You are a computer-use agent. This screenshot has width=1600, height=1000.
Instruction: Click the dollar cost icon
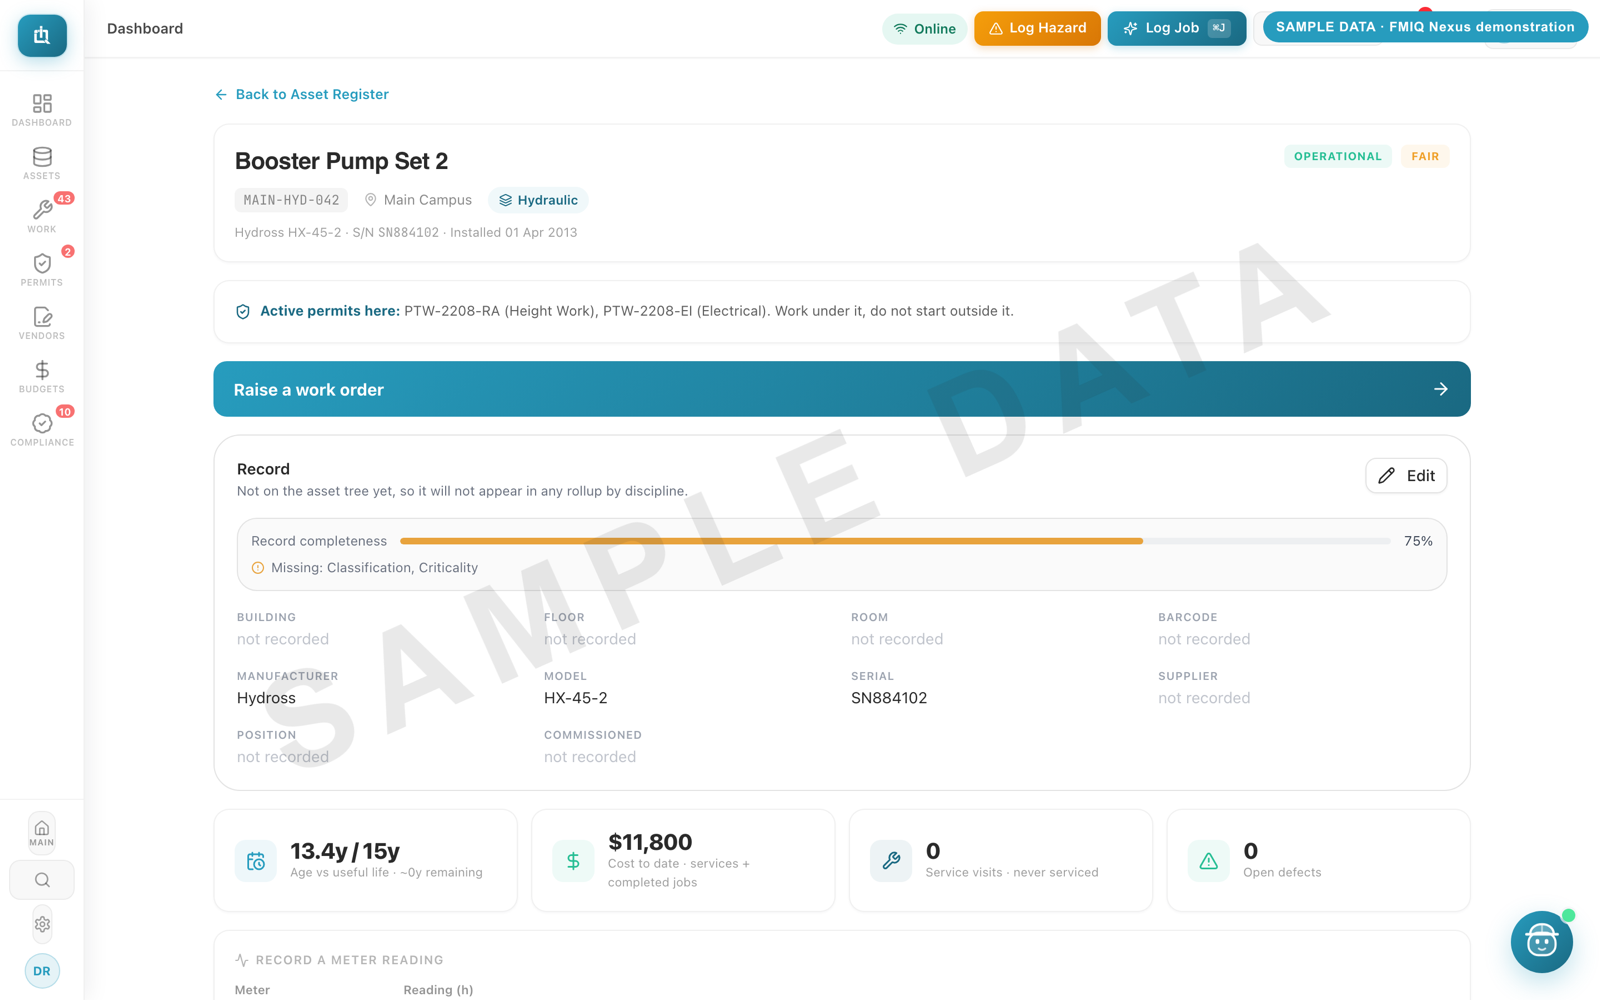[x=573, y=861]
